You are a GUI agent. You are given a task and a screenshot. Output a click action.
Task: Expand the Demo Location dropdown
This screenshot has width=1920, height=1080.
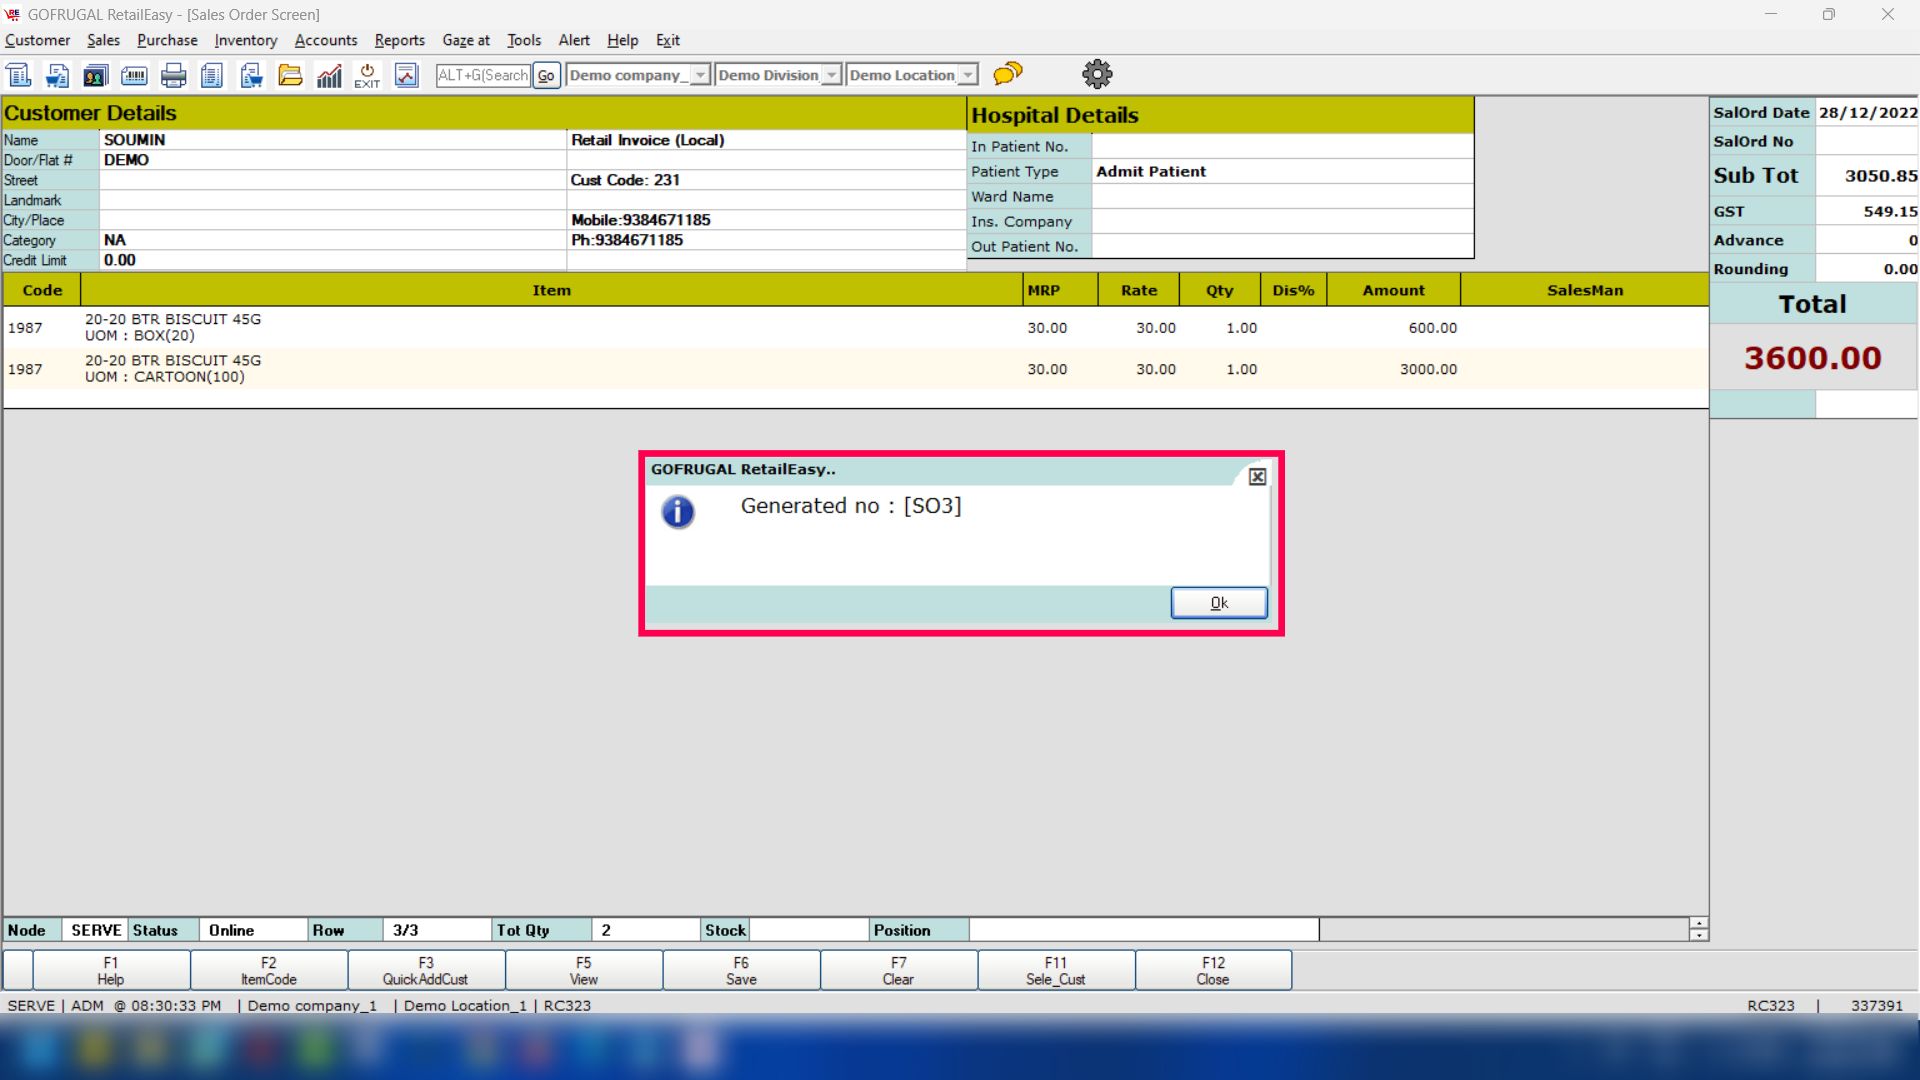pos(968,75)
